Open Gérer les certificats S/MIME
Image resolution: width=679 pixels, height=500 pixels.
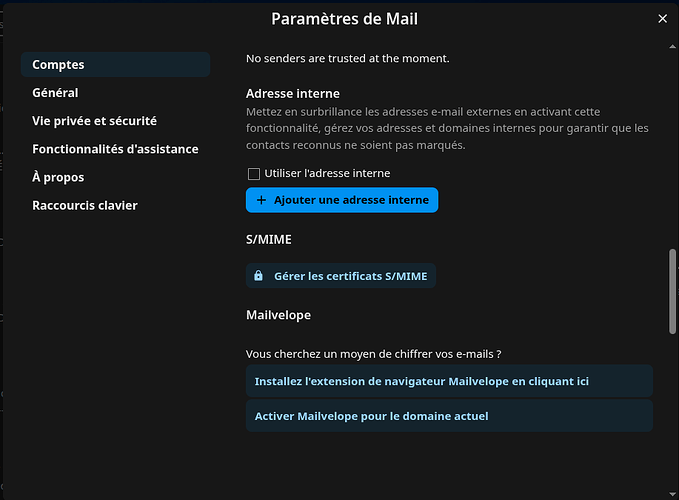click(341, 276)
